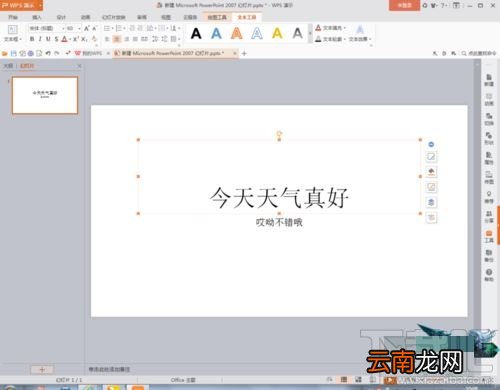500x390 pixels.
Task: Increase the paragraph indent level
Action: click(x=140, y=28)
